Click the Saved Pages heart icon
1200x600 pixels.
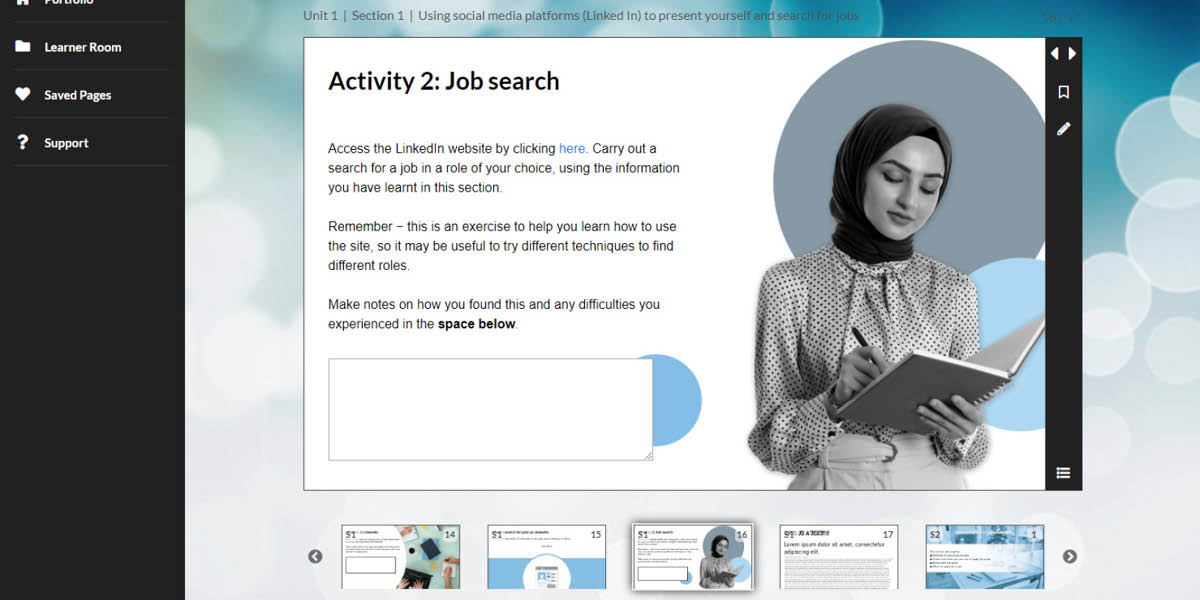coord(23,94)
